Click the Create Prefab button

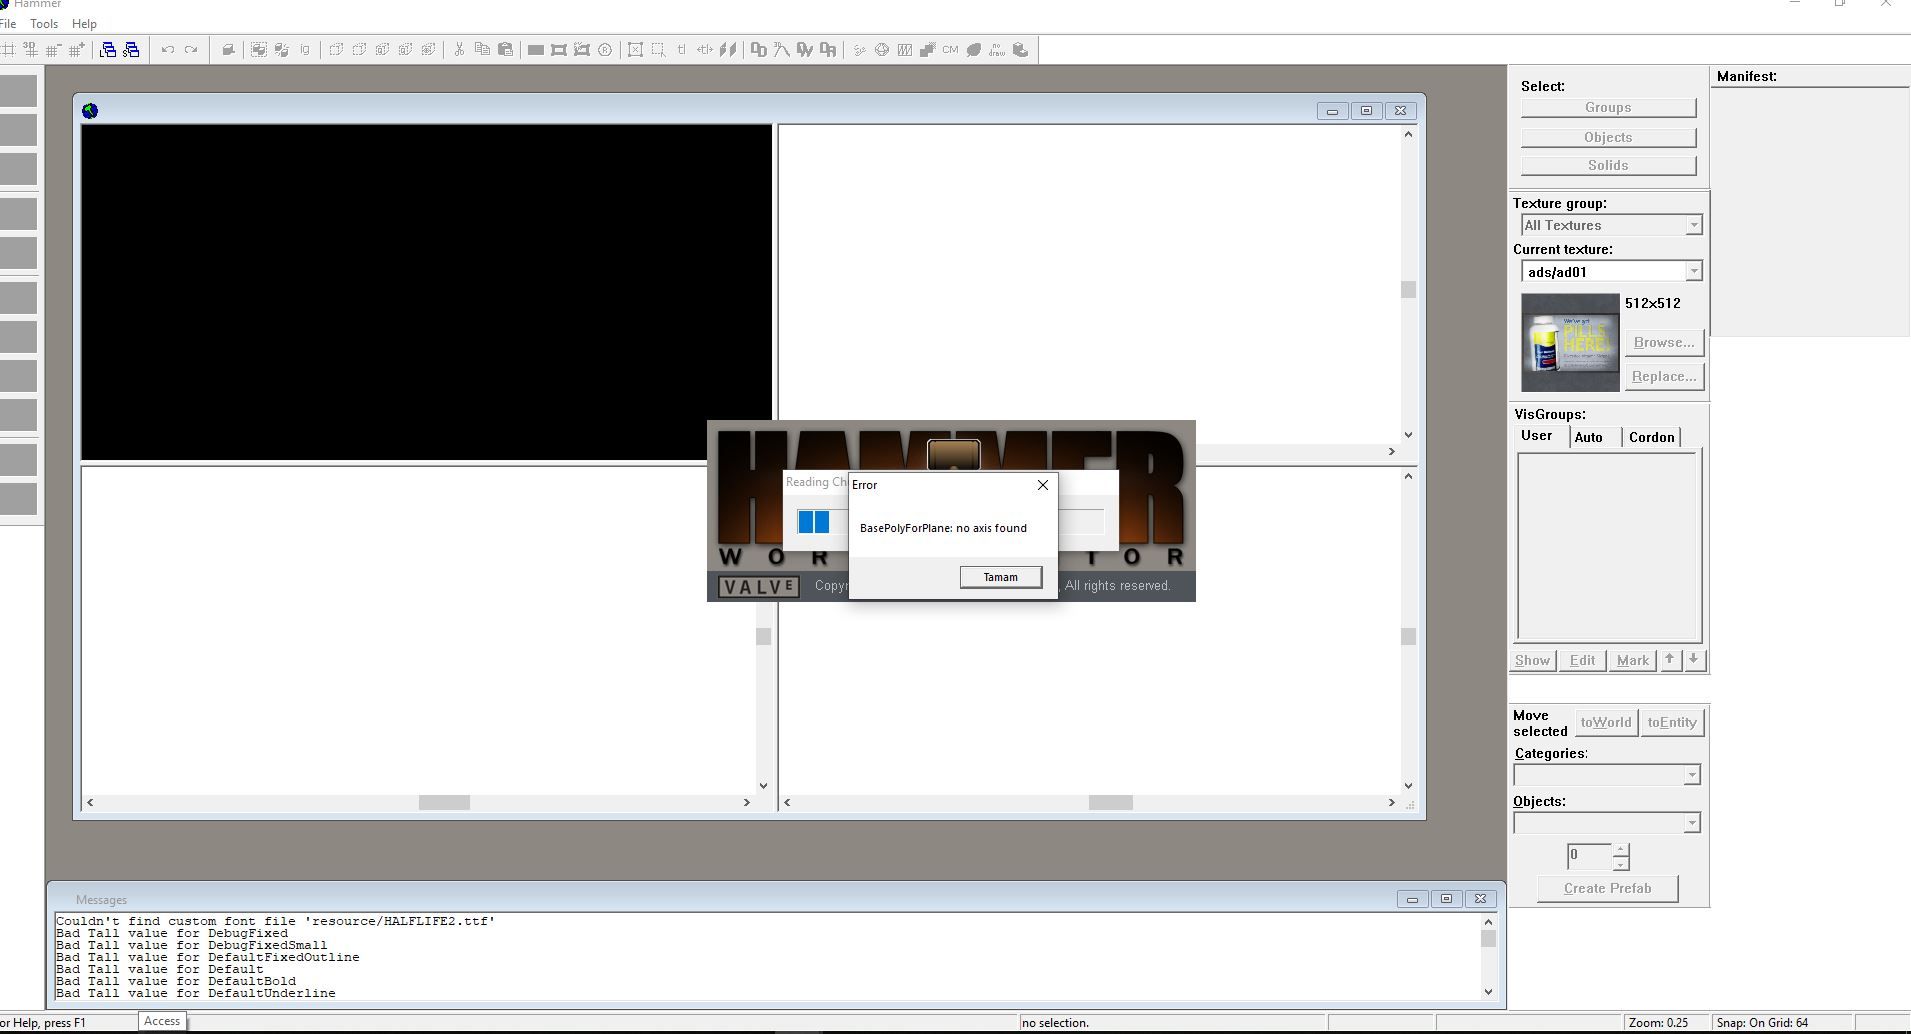click(x=1608, y=888)
